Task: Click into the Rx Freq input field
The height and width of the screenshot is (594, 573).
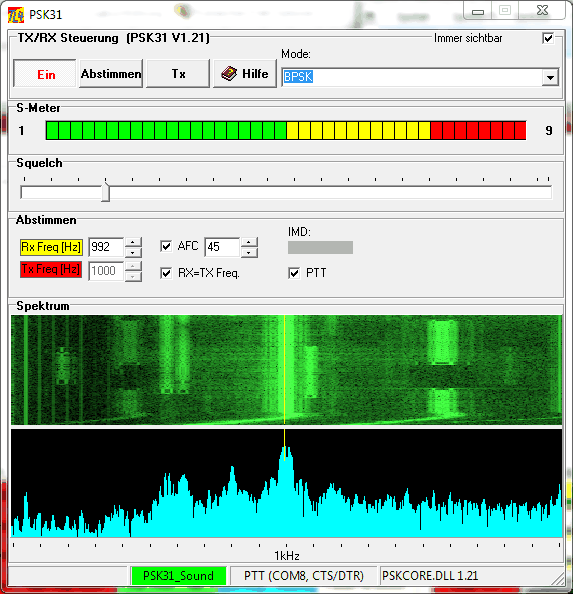Action: tap(106, 247)
